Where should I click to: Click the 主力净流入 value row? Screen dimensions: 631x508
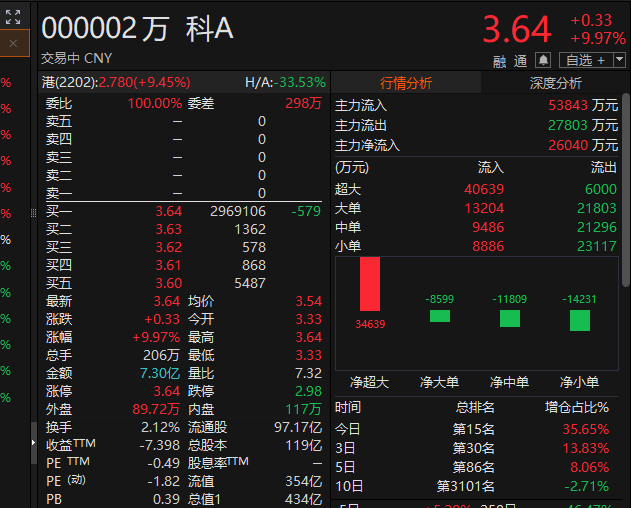click(476, 145)
